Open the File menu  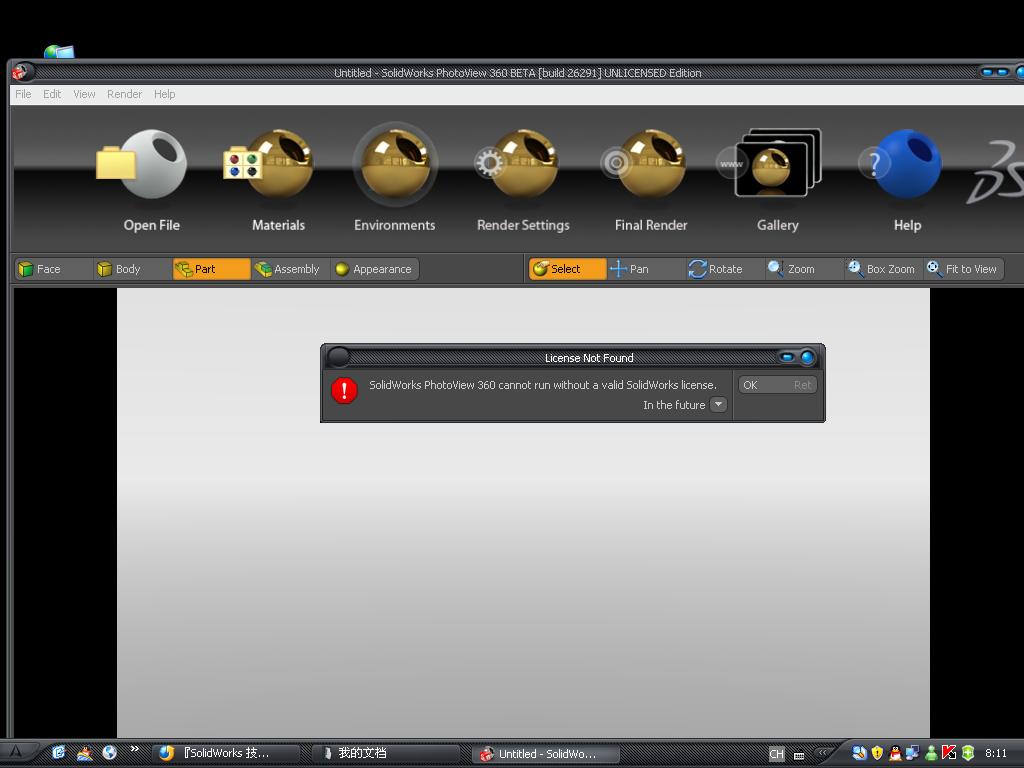(24, 94)
